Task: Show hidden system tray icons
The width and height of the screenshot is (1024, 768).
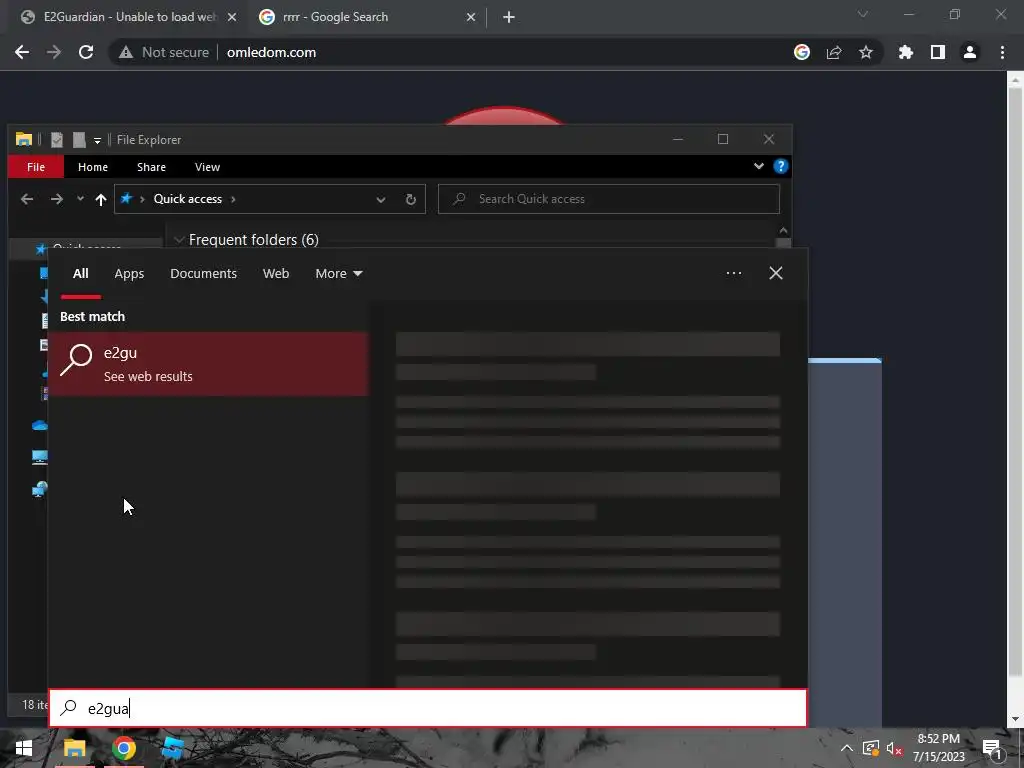Action: 846,748
